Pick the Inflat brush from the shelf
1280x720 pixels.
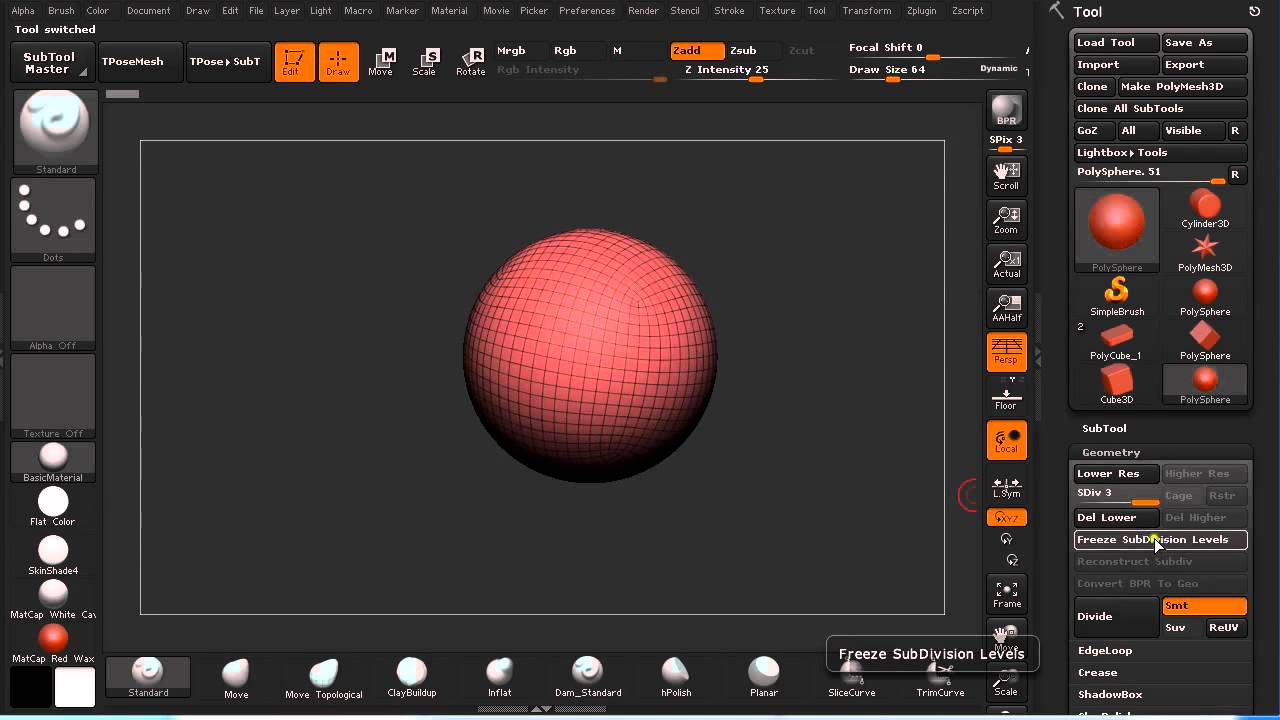pos(500,677)
